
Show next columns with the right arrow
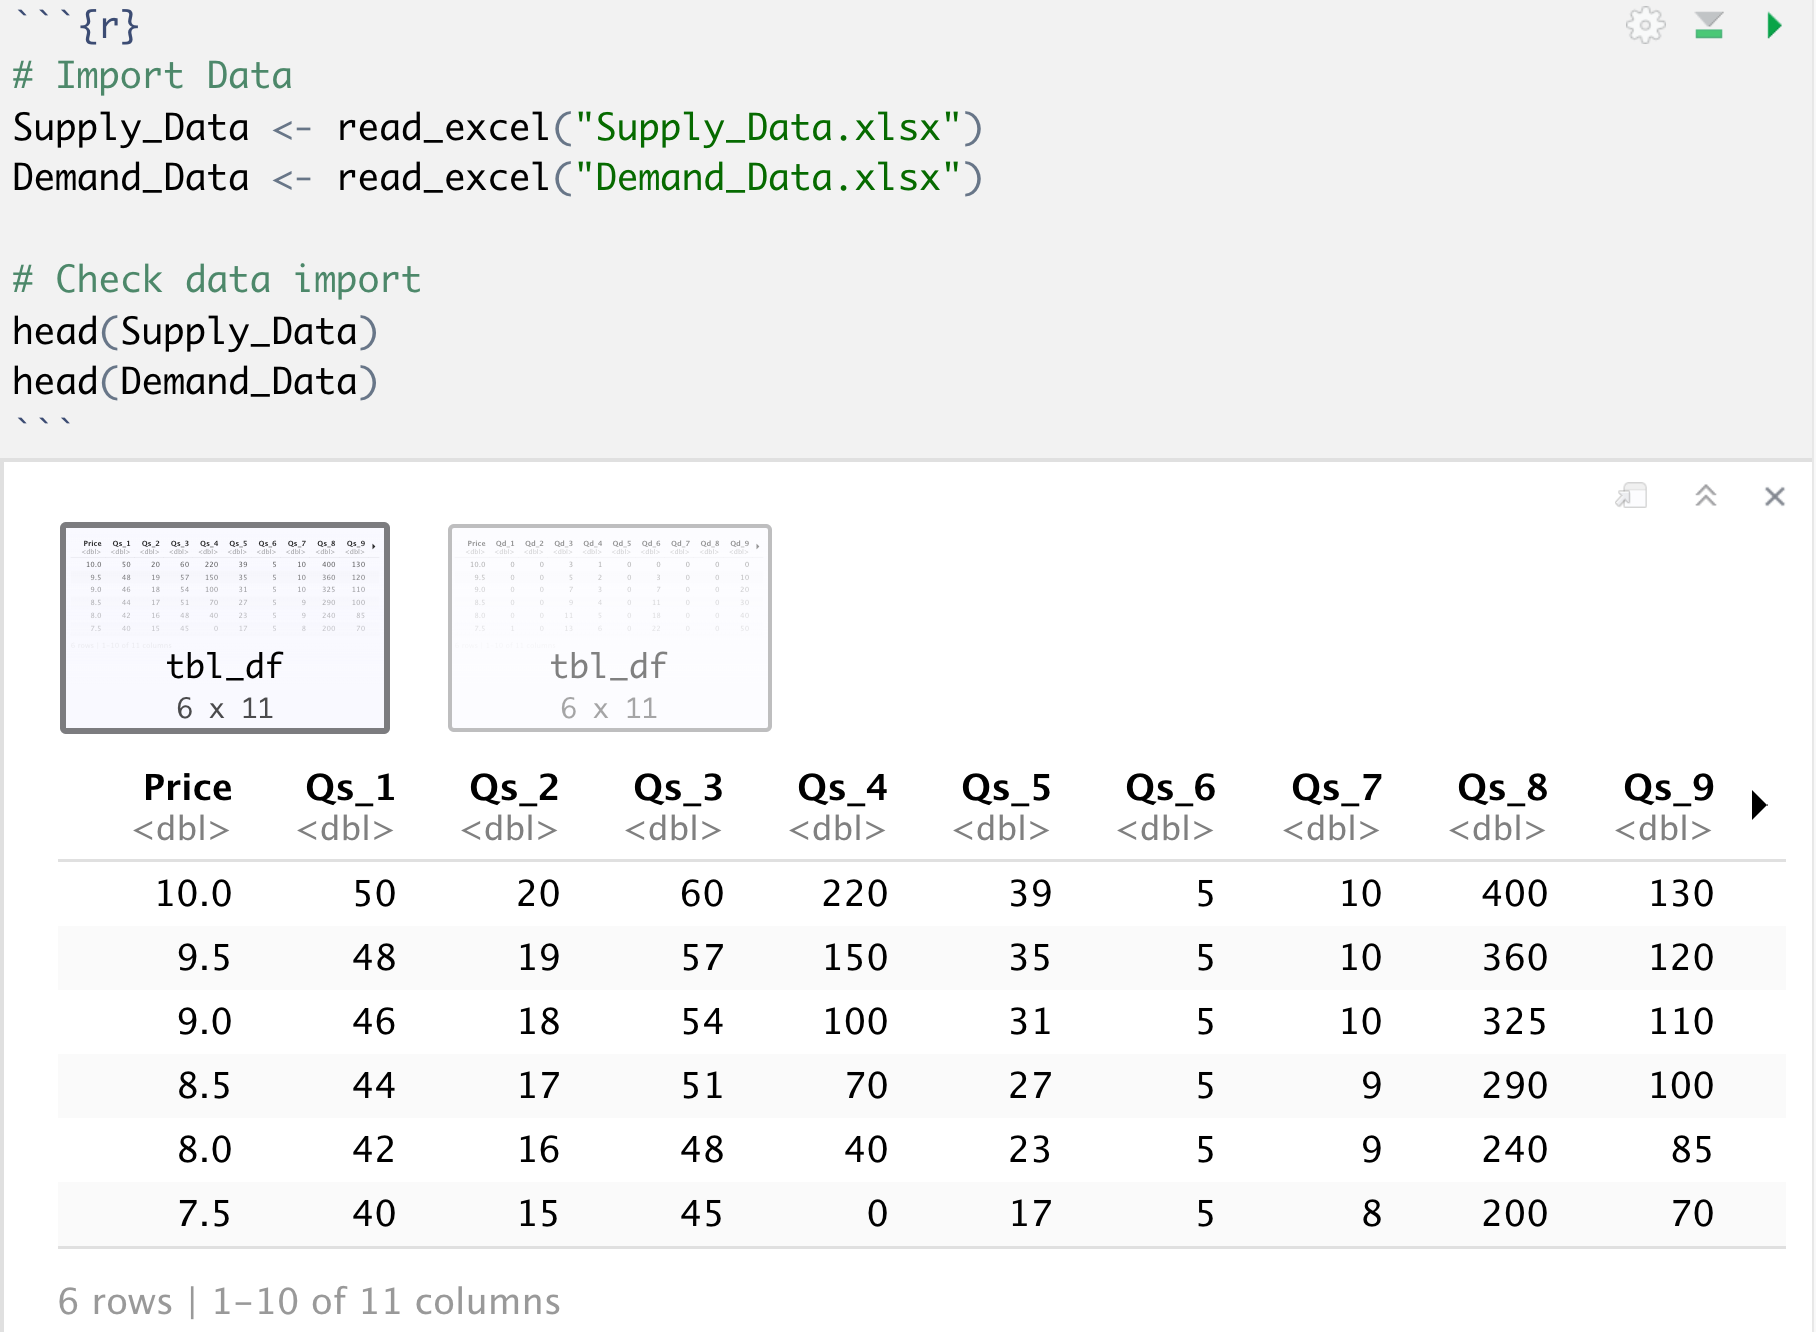click(x=1760, y=805)
